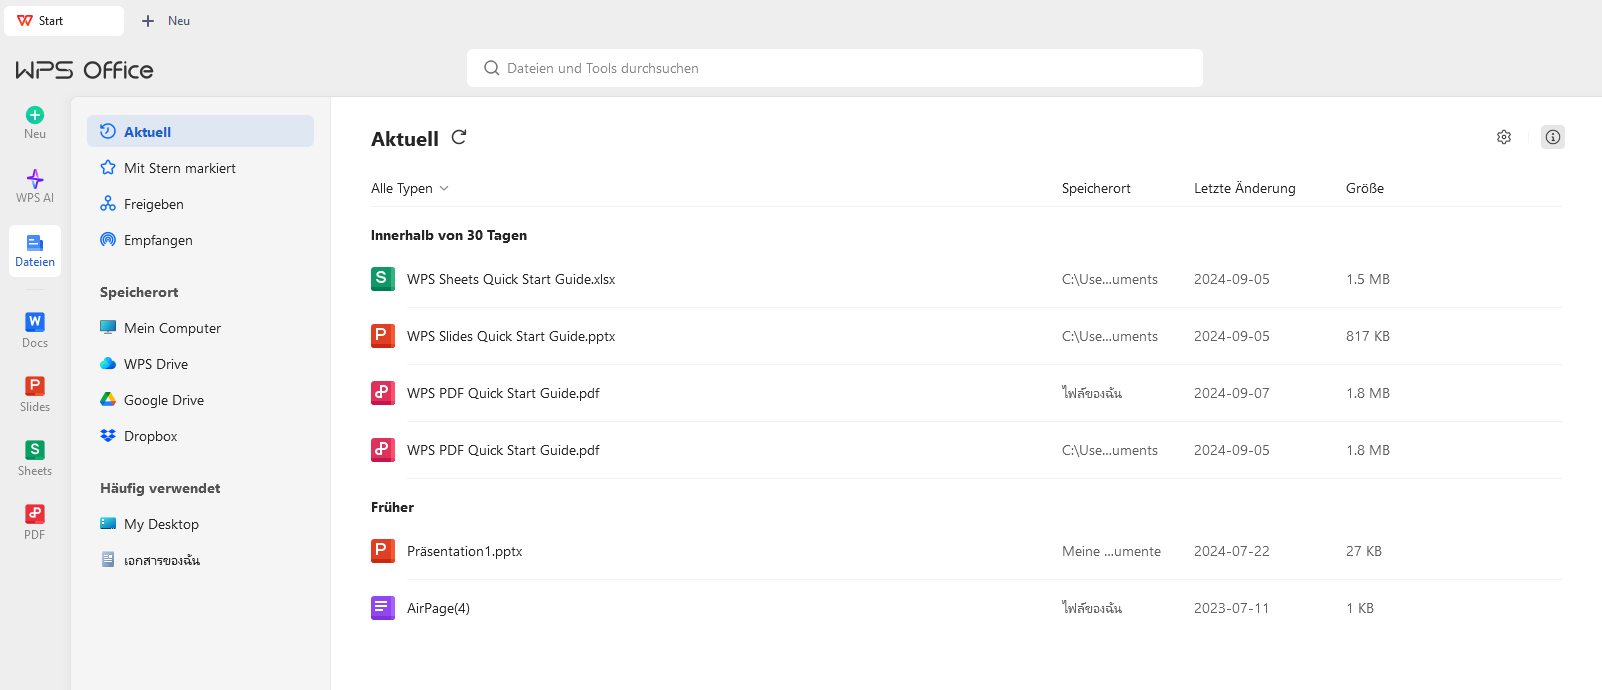1602x690 pixels.
Task: Sort by Letzte Änderung column header
Action: (1244, 188)
